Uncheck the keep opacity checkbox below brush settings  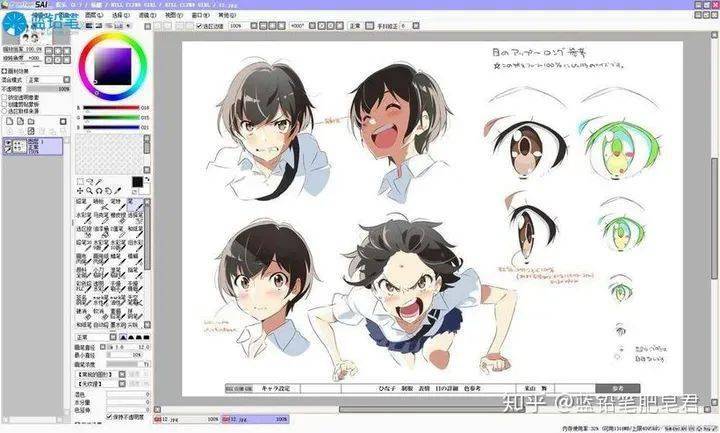(x=109, y=416)
